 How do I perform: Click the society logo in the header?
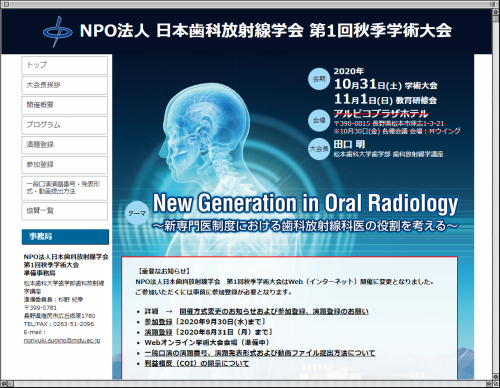click(58, 32)
